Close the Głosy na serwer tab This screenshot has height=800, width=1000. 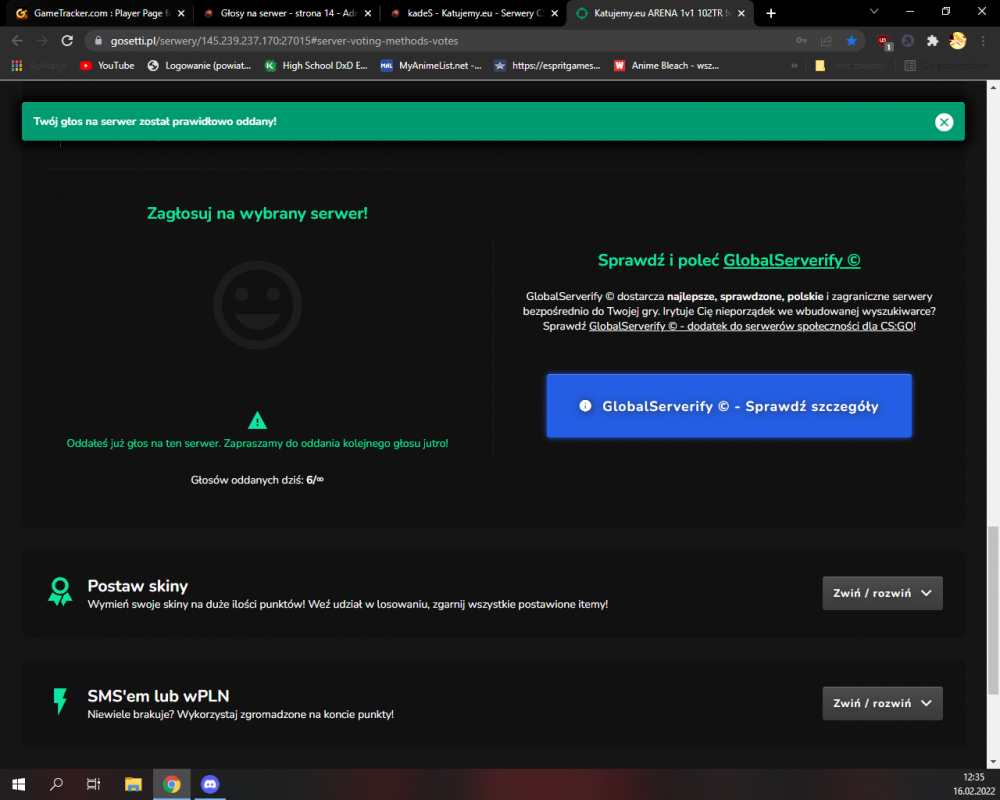coord(367,13)
